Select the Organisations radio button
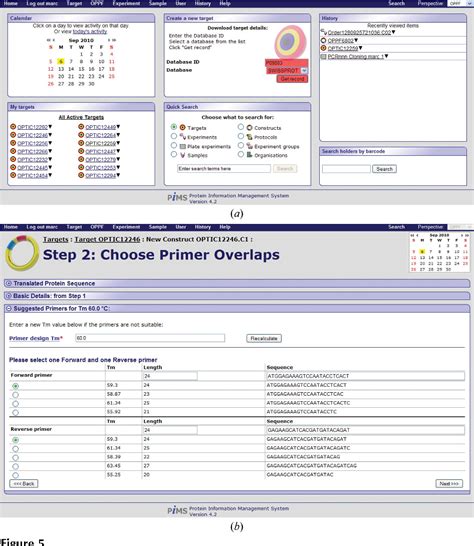This screenshot has height=546, width=474. tap(241, 154)
